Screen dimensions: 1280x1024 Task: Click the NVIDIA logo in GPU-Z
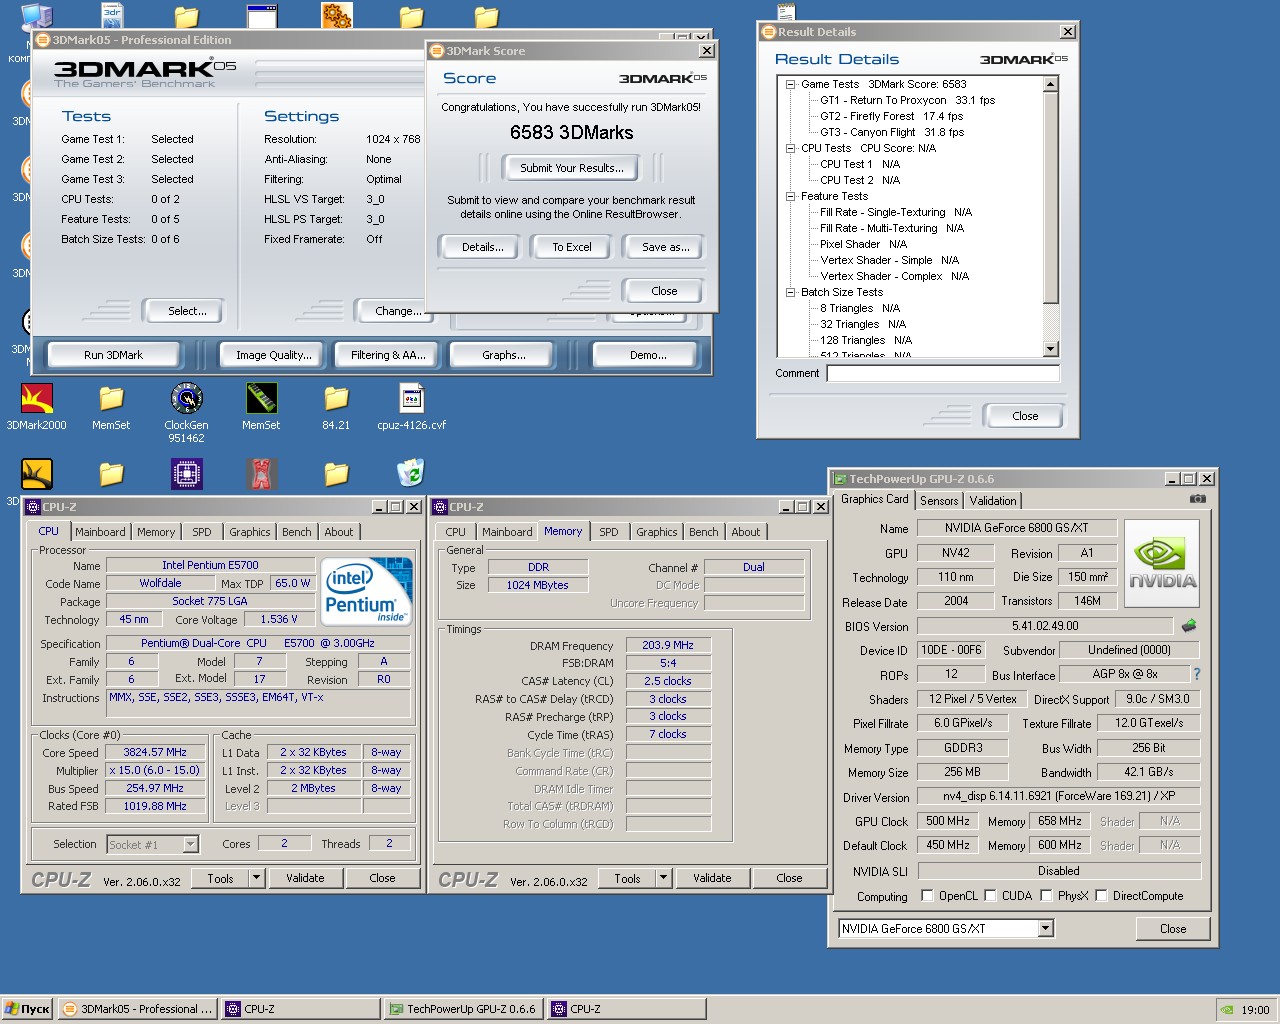(1162, 563)
